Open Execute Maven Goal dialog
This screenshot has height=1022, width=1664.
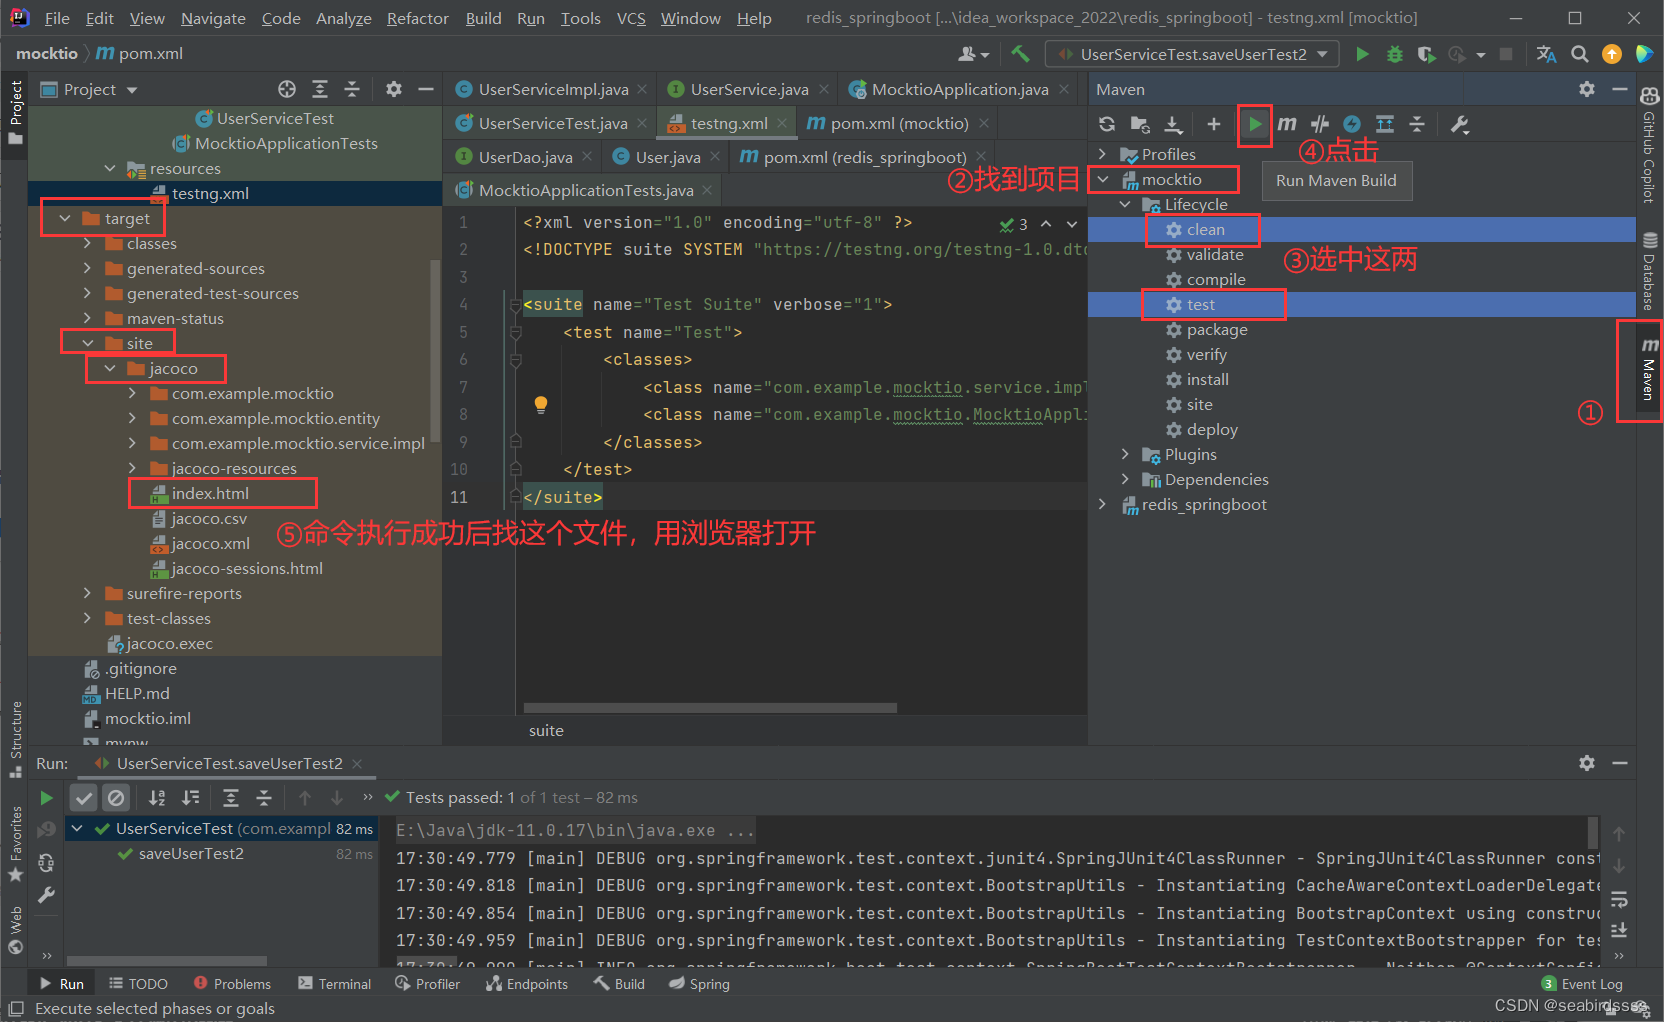(x=1287, y=124)
